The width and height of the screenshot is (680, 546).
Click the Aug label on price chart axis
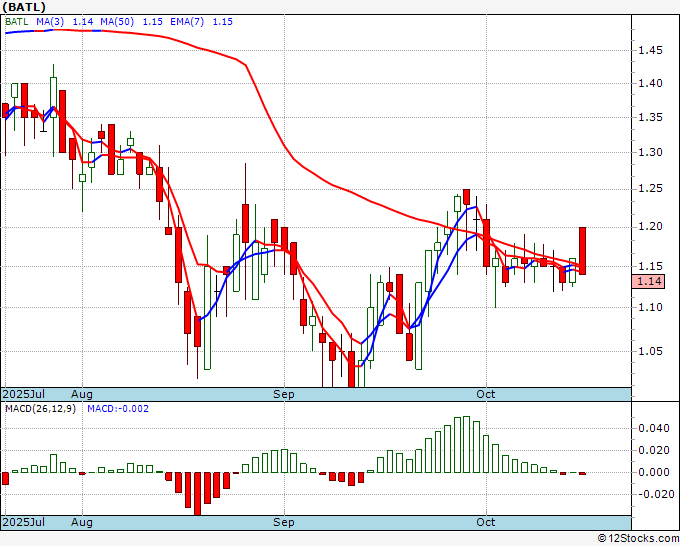point(82,394)
